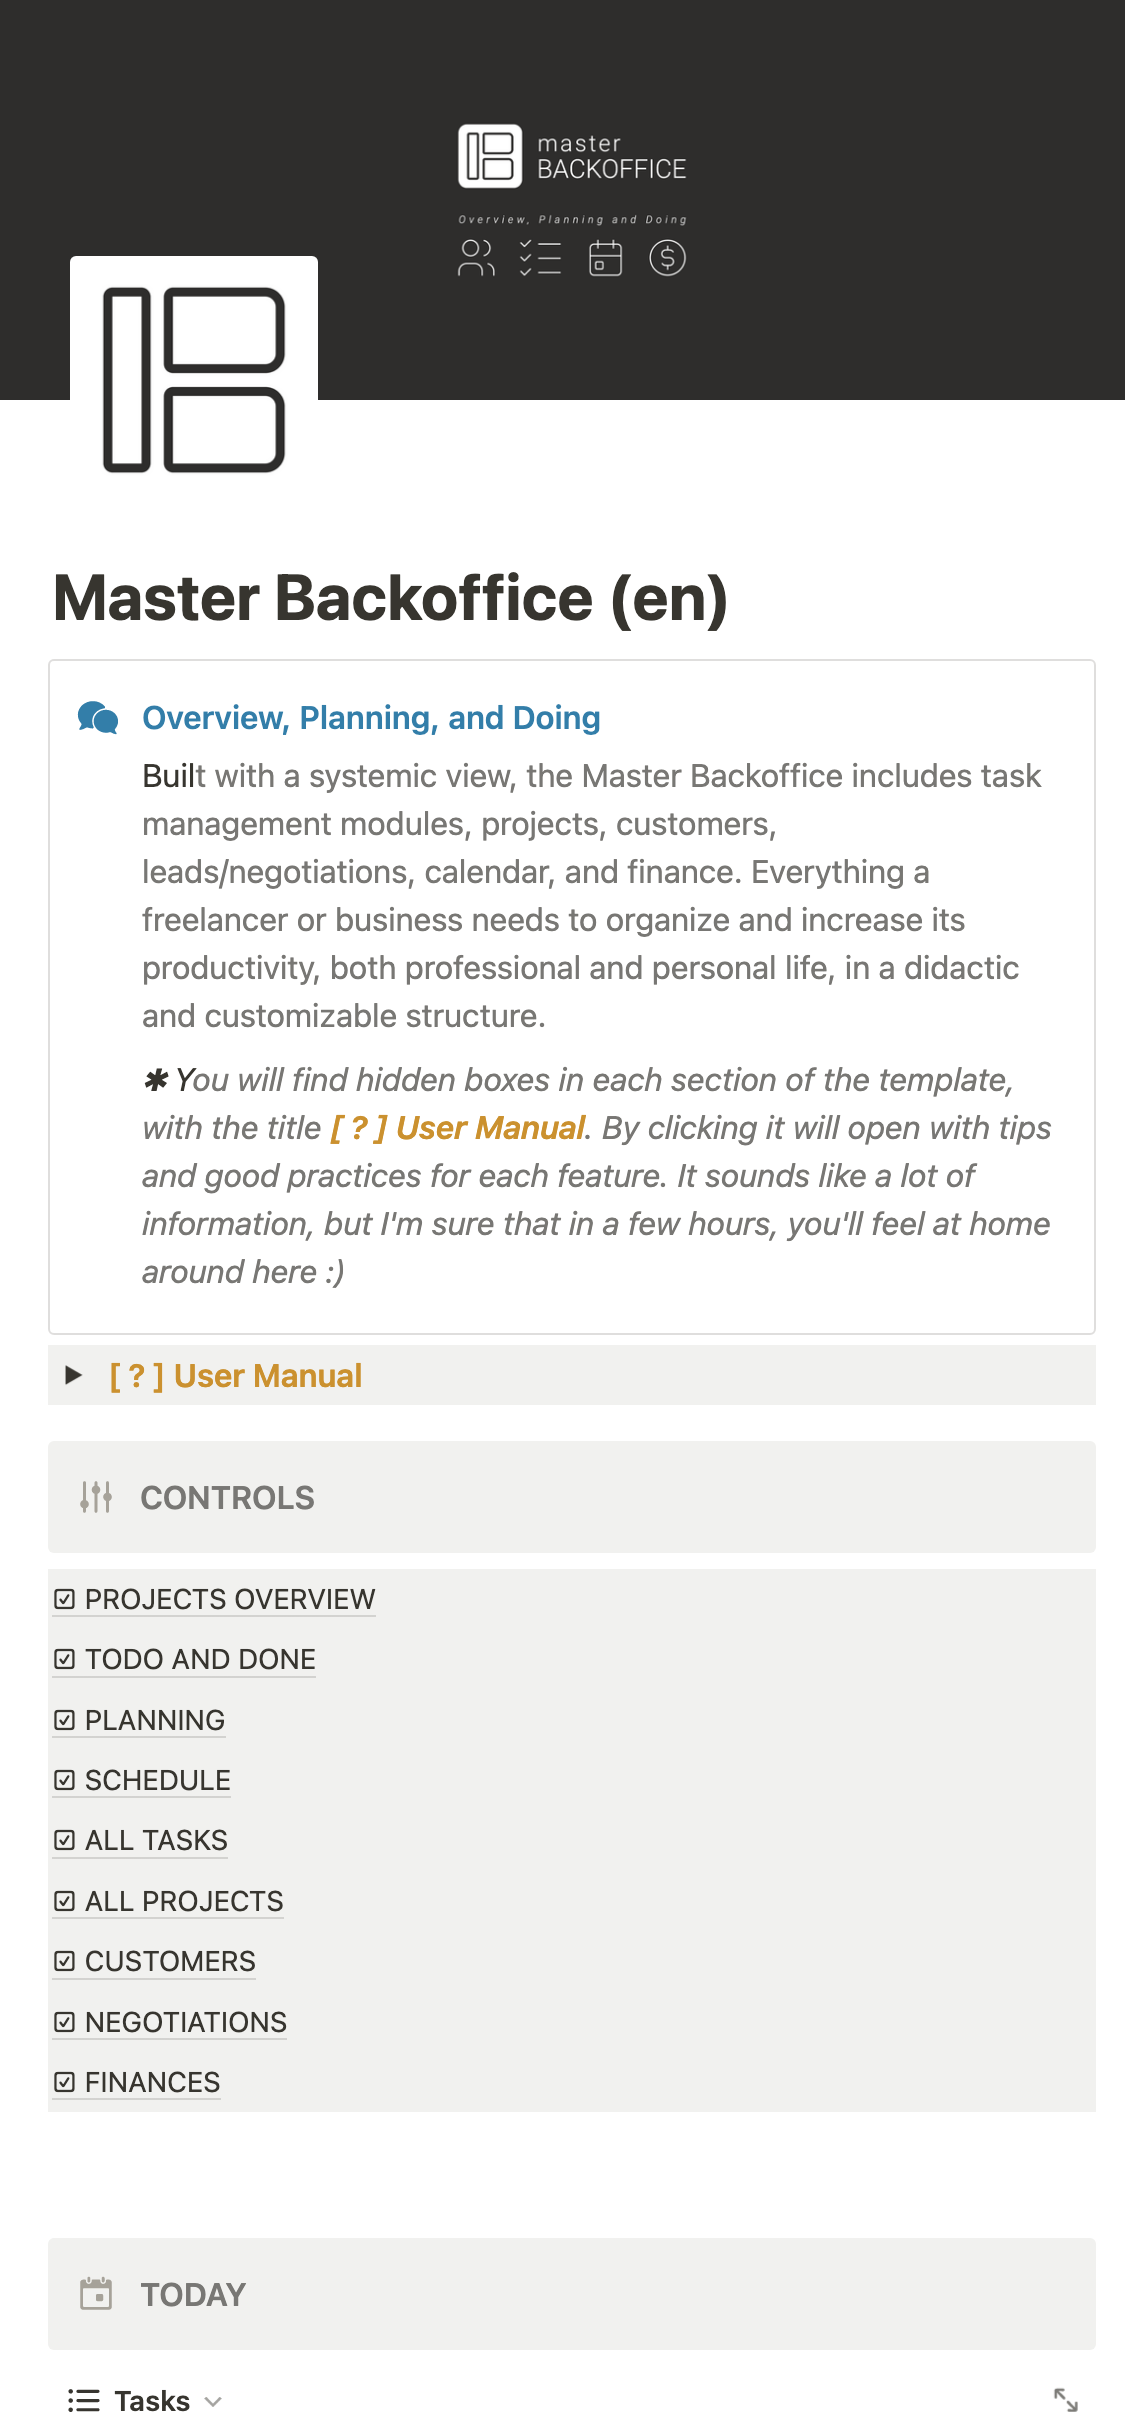Click the Master Backoffice page icon

tap(194, 380)
